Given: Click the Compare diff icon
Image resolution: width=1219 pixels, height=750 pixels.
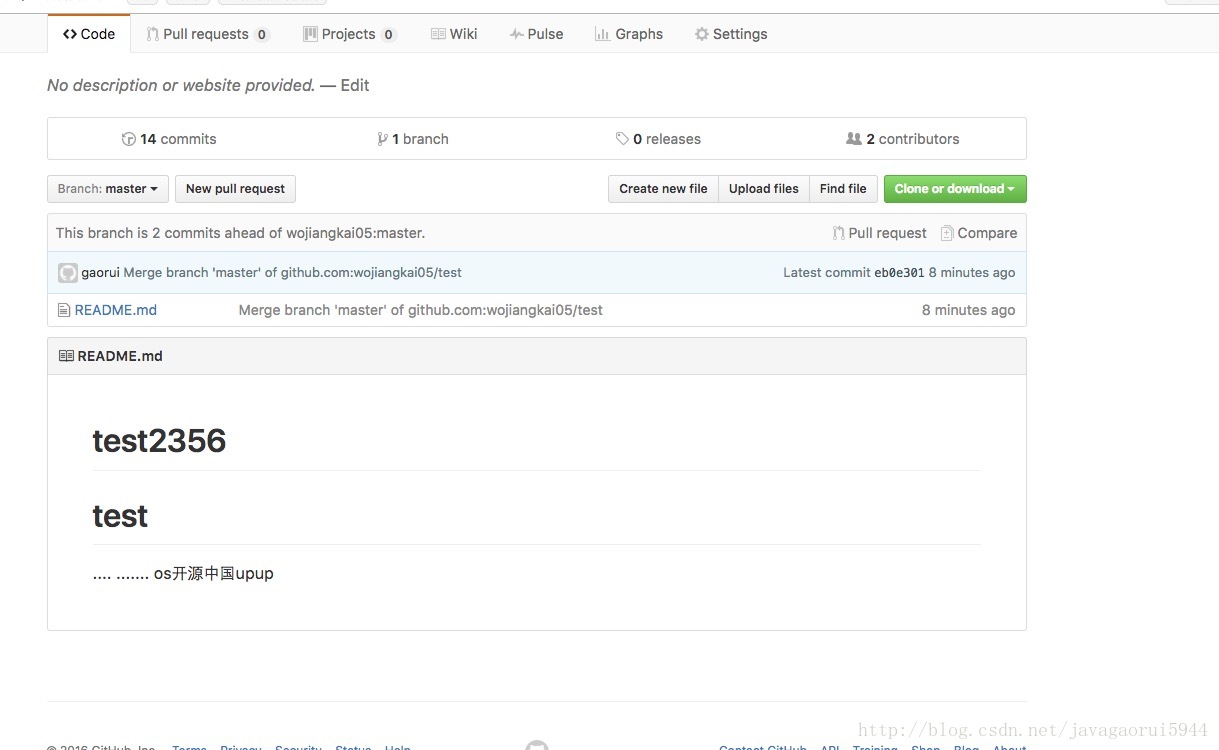Looking at the screenshot, I should (947, 233).
